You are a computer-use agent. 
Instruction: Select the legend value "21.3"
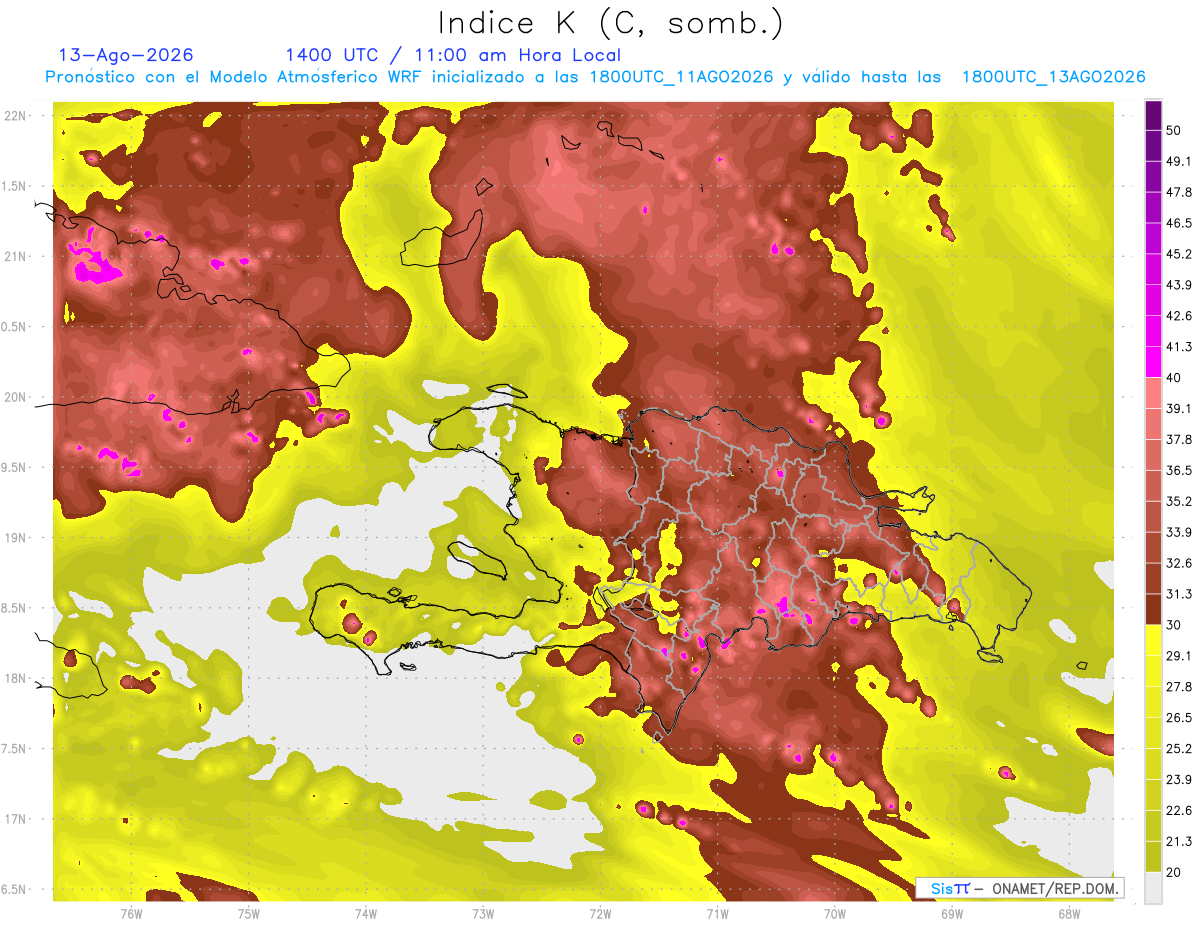pyautogui.click(x=1179, y=841)
